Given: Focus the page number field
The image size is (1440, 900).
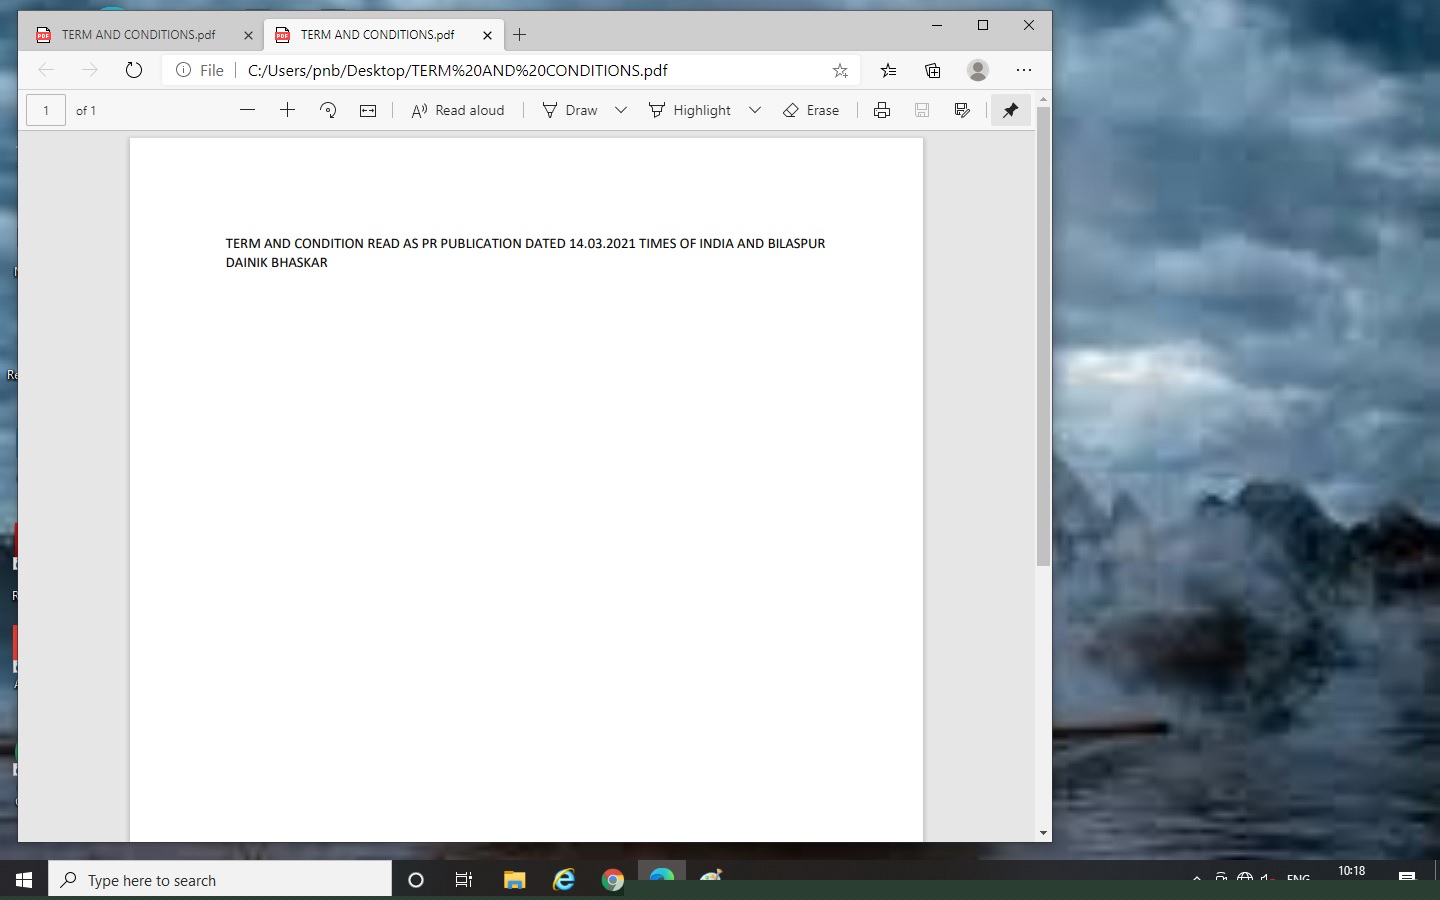Looking at the screenshot, I should point(46,110).
